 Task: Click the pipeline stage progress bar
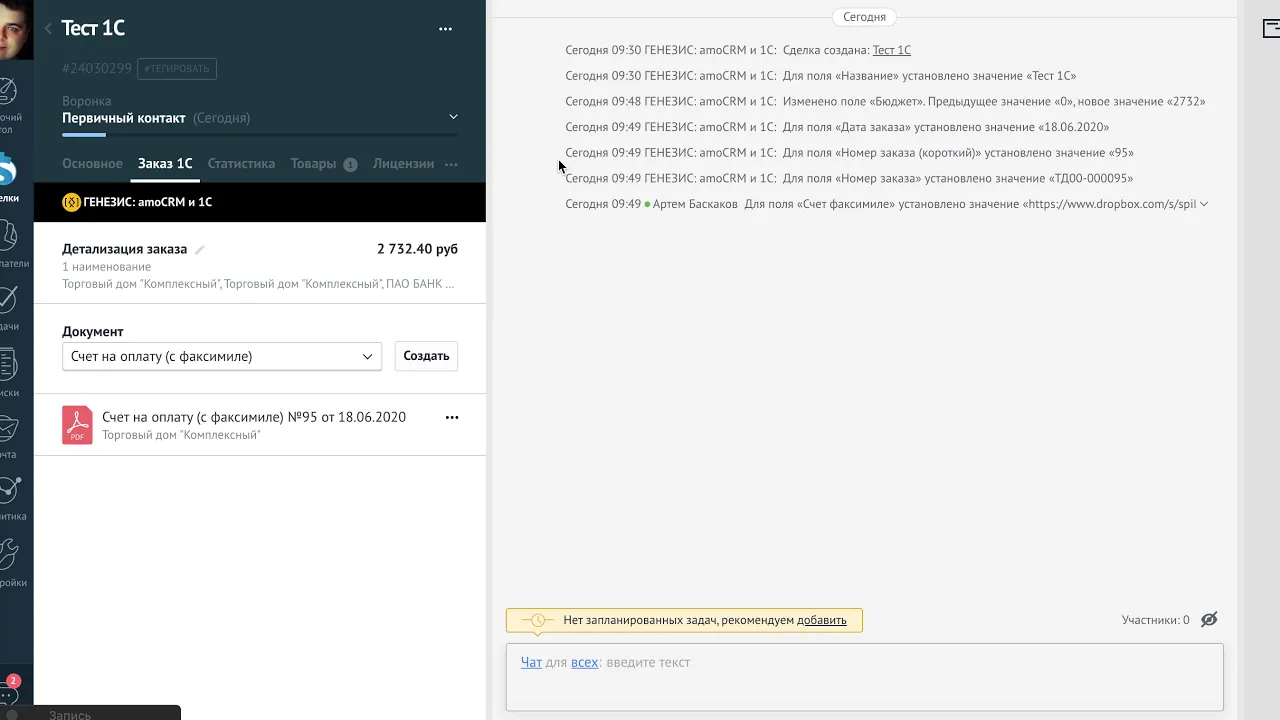260,134
